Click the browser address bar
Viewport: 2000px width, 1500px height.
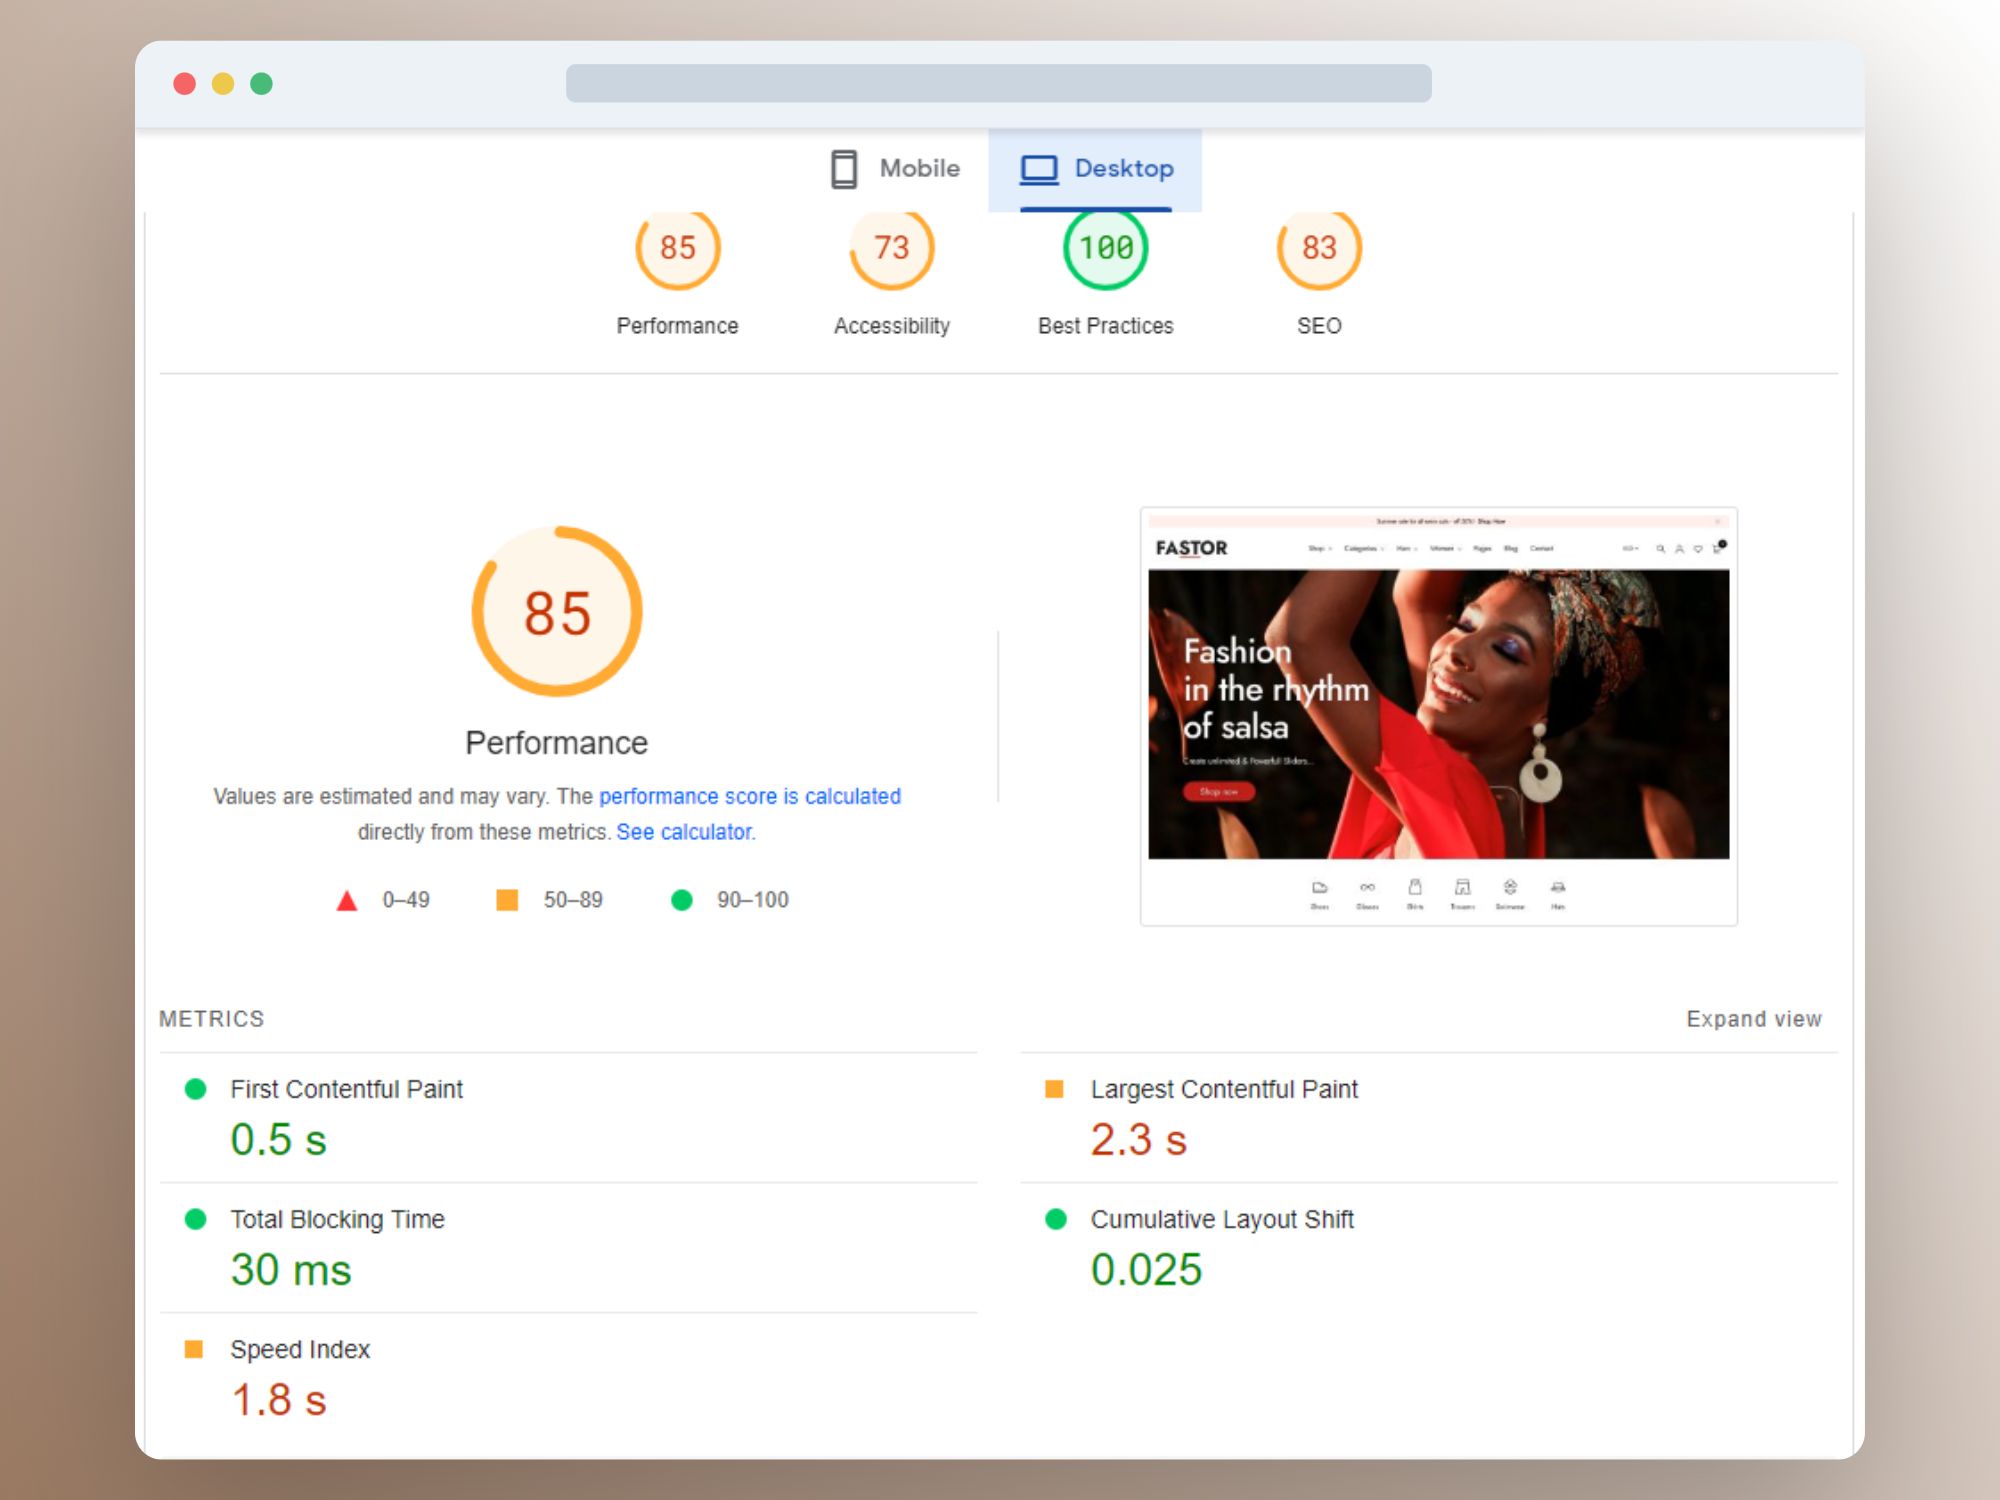(x=999, y=83)
